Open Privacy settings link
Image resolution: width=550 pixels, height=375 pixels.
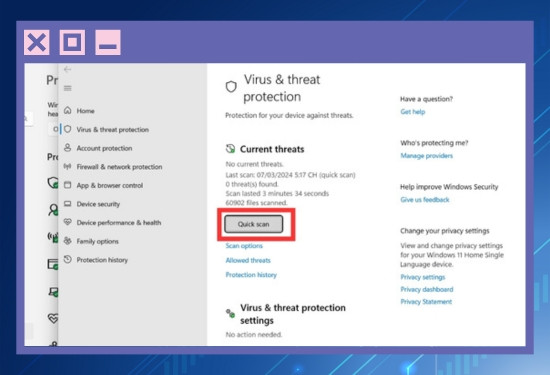coord(423,277)
